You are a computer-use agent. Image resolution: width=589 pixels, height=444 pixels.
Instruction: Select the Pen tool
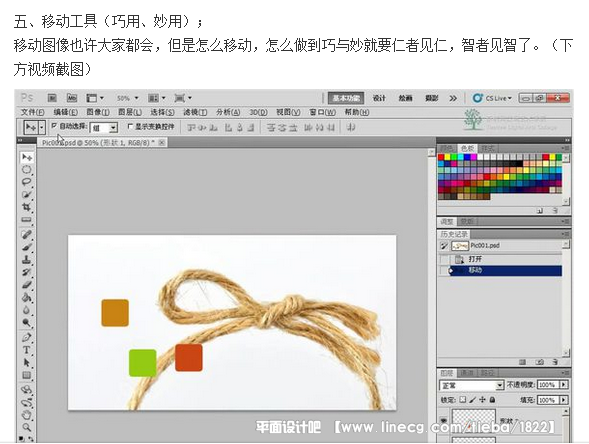click(x=27, y=337)
